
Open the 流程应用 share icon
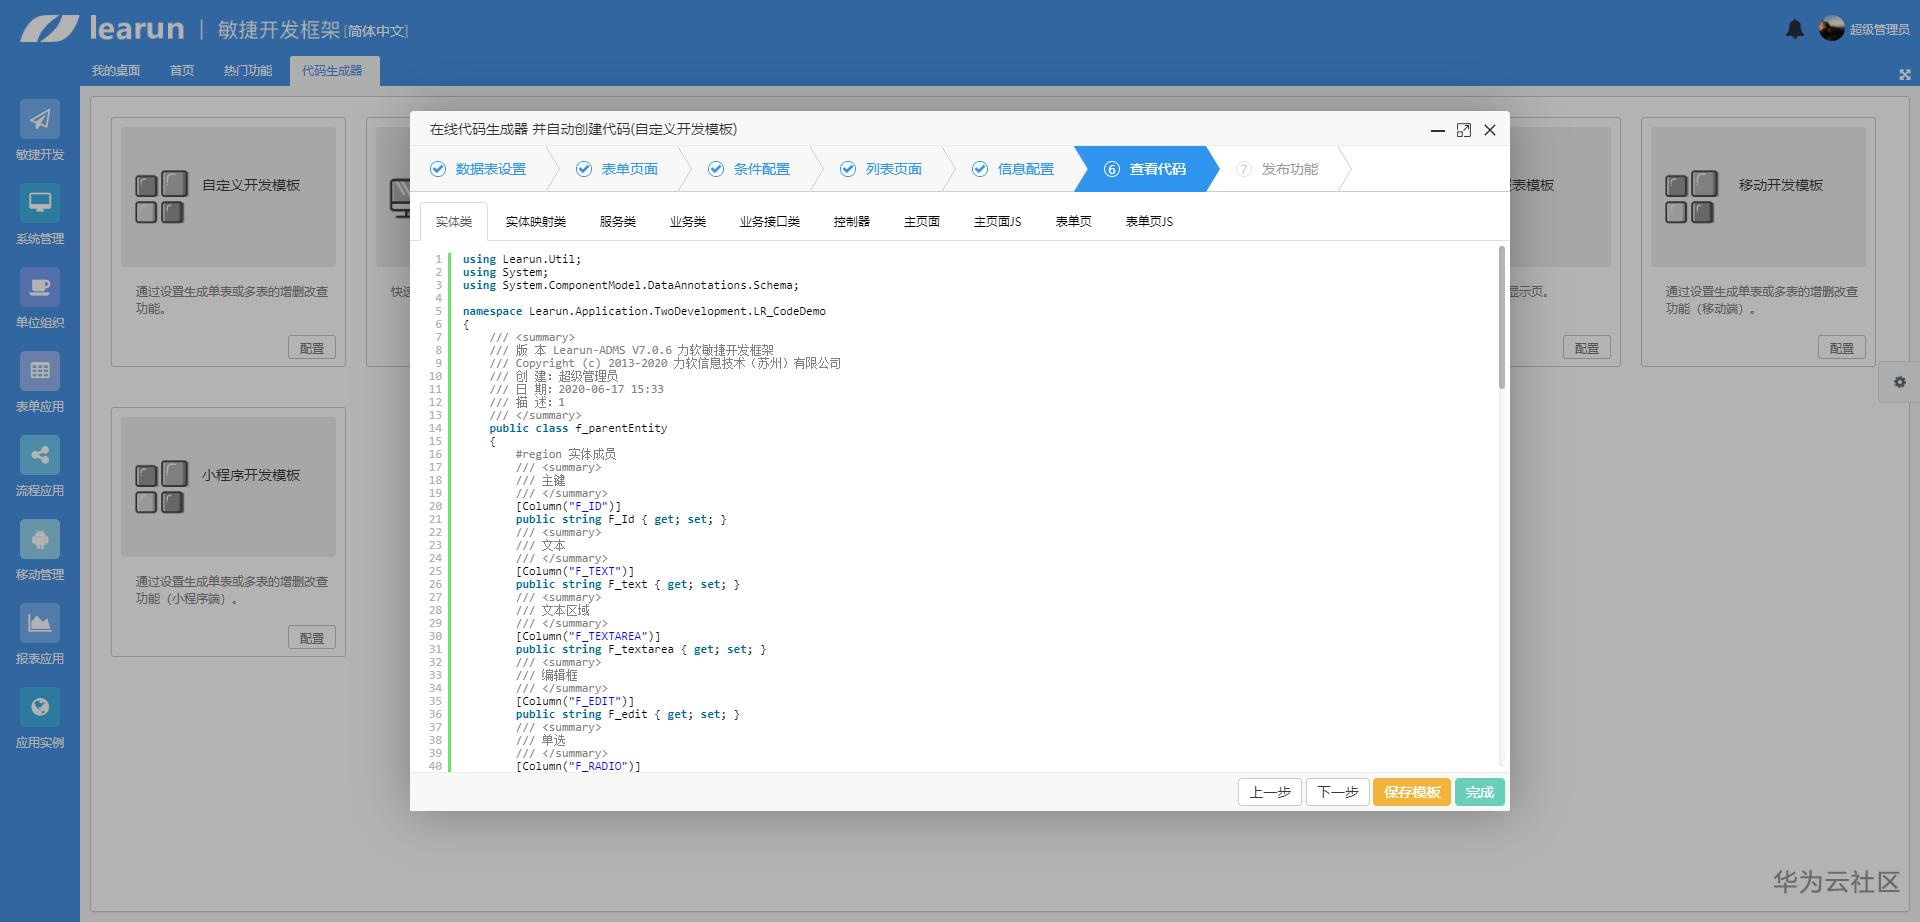(x=40, y=455)
